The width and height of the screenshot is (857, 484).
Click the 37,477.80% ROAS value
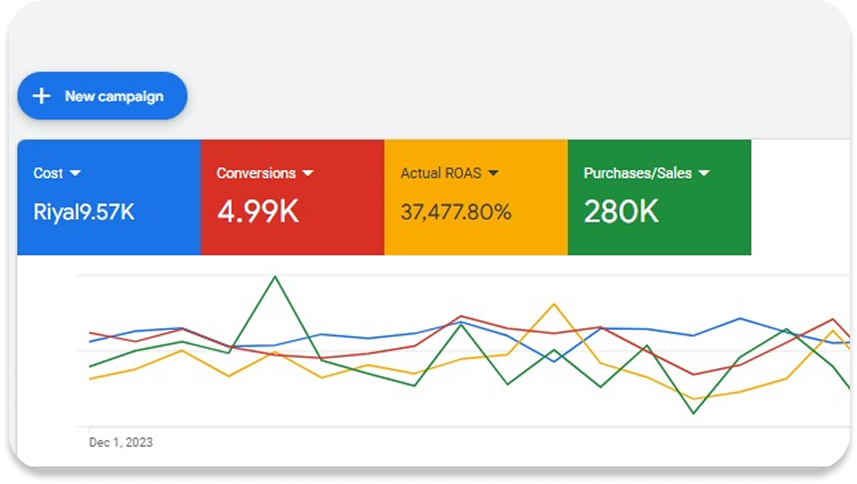point(456,212)
